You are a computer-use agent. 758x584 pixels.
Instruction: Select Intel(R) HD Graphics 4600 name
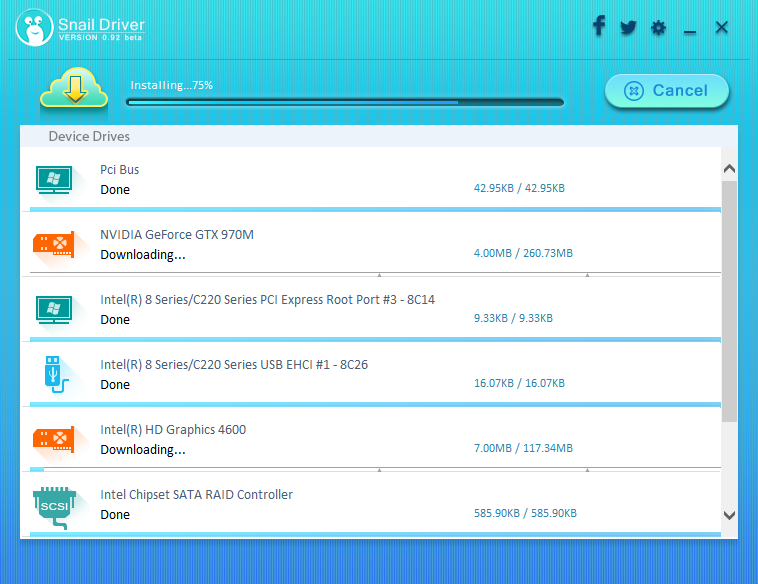tap(173, 430)
